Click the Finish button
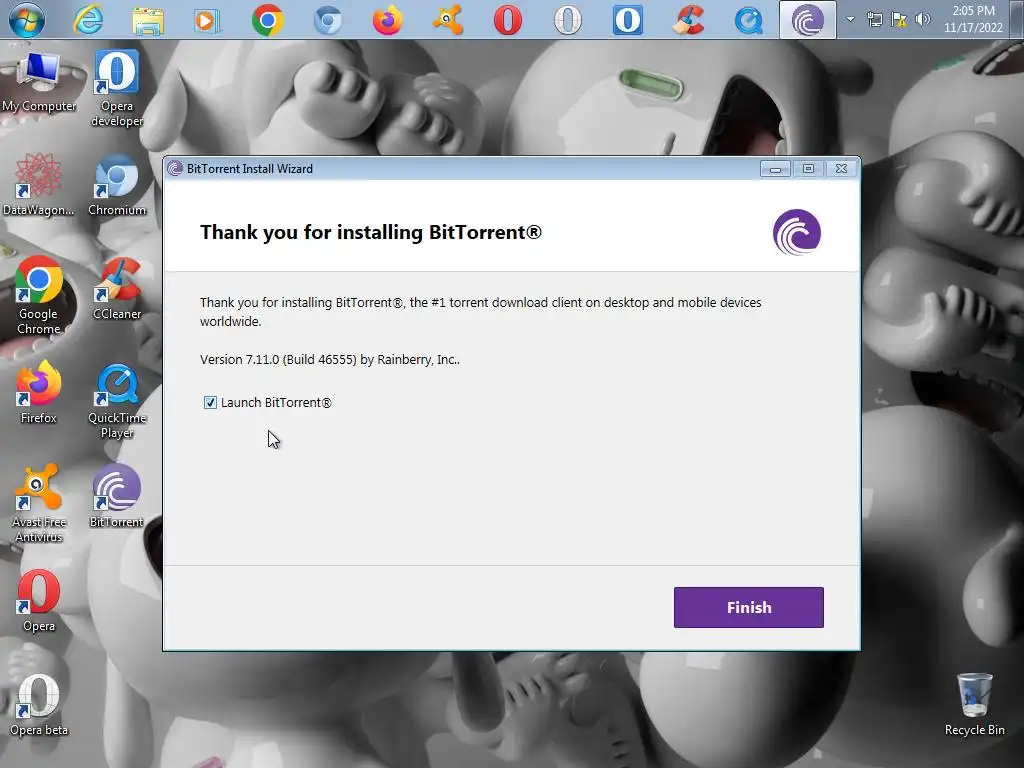Viewport: 1024px width, 768px height. click(748, 607)
